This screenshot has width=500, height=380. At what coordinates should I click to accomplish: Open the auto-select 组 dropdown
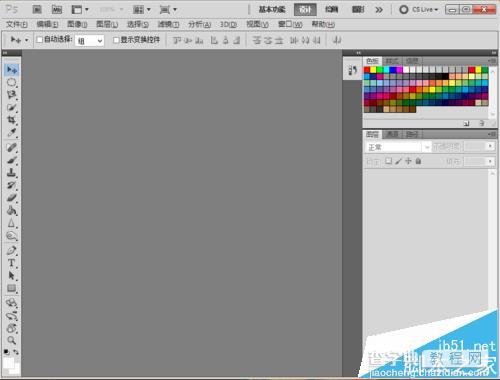(89, 41)
